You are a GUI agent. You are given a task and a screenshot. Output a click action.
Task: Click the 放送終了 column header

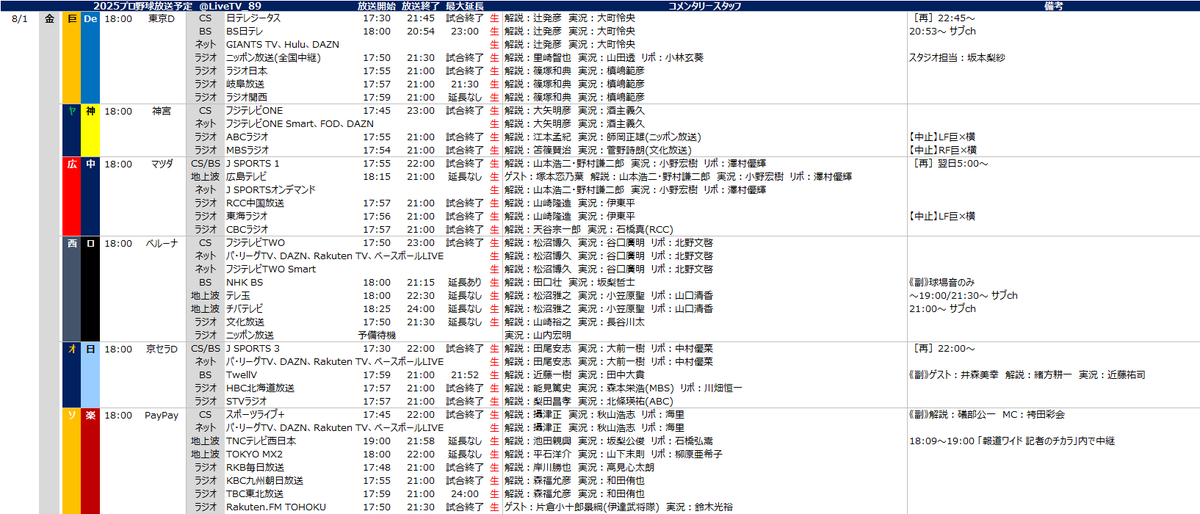click(420, 6)
